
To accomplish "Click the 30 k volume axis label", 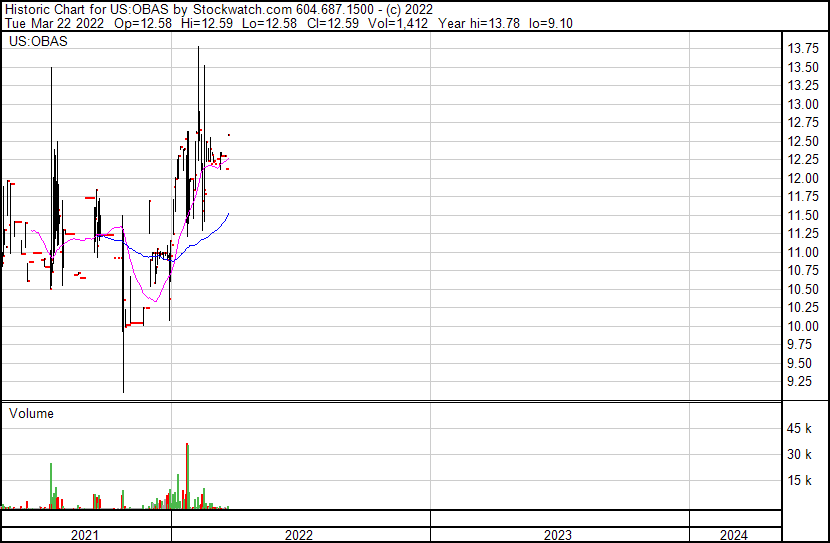I will [x=800, y=455].
